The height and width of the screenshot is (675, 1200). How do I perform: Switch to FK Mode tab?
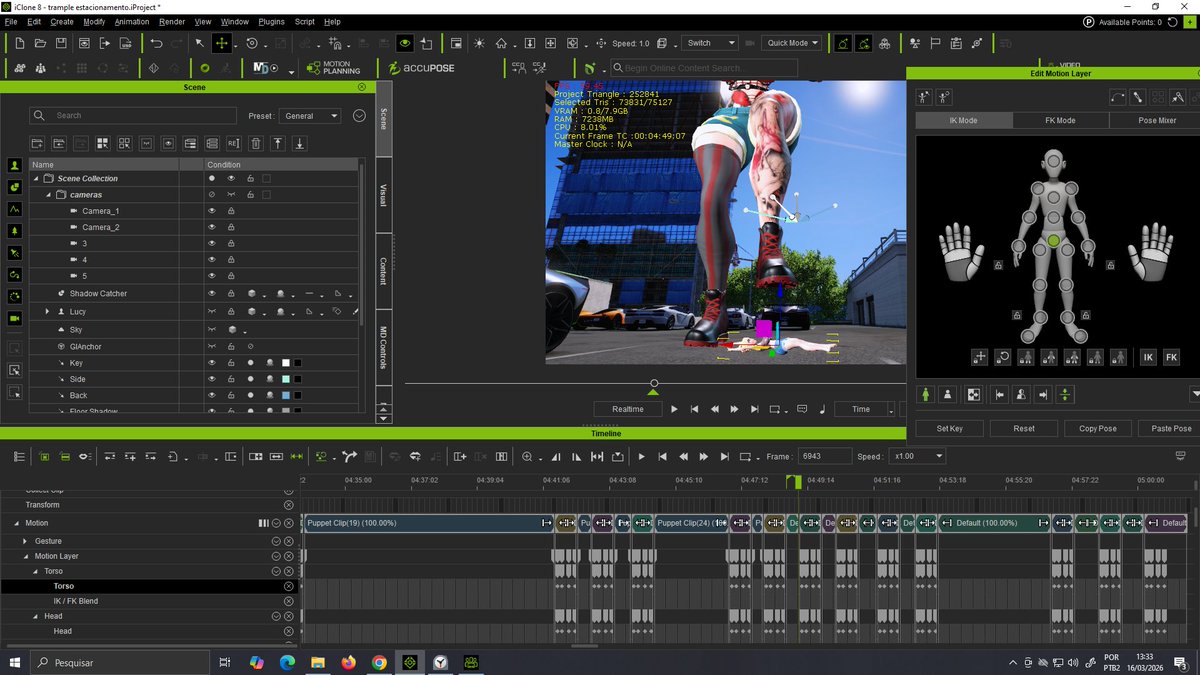1060,120
